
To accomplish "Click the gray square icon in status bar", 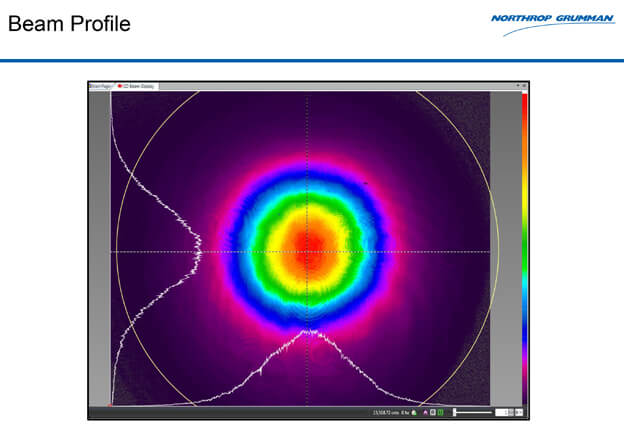I will click(433, 412).
